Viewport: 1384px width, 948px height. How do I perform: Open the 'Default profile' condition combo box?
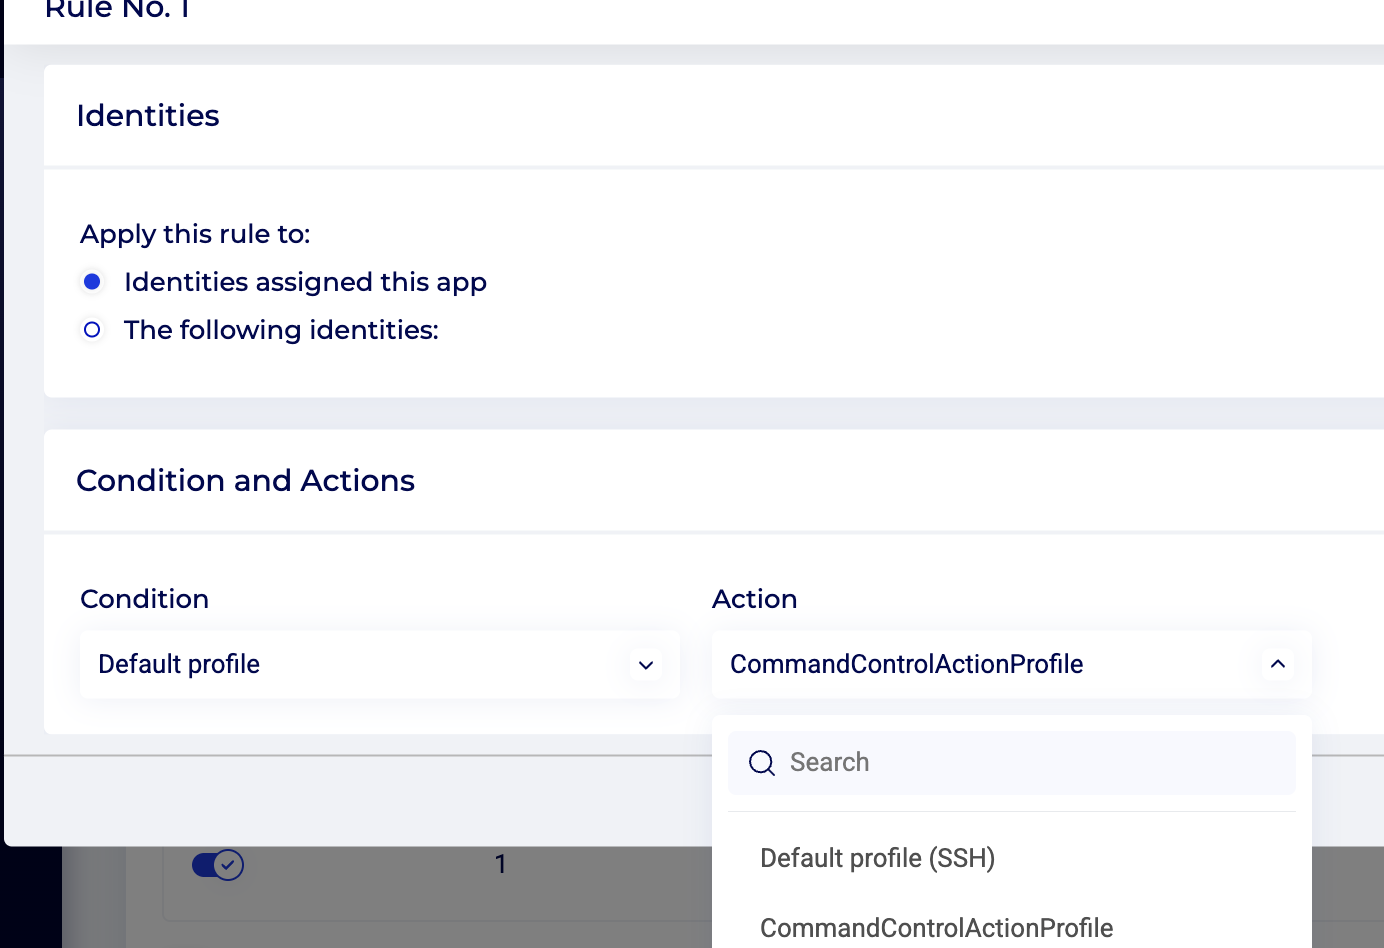[360, 664]
